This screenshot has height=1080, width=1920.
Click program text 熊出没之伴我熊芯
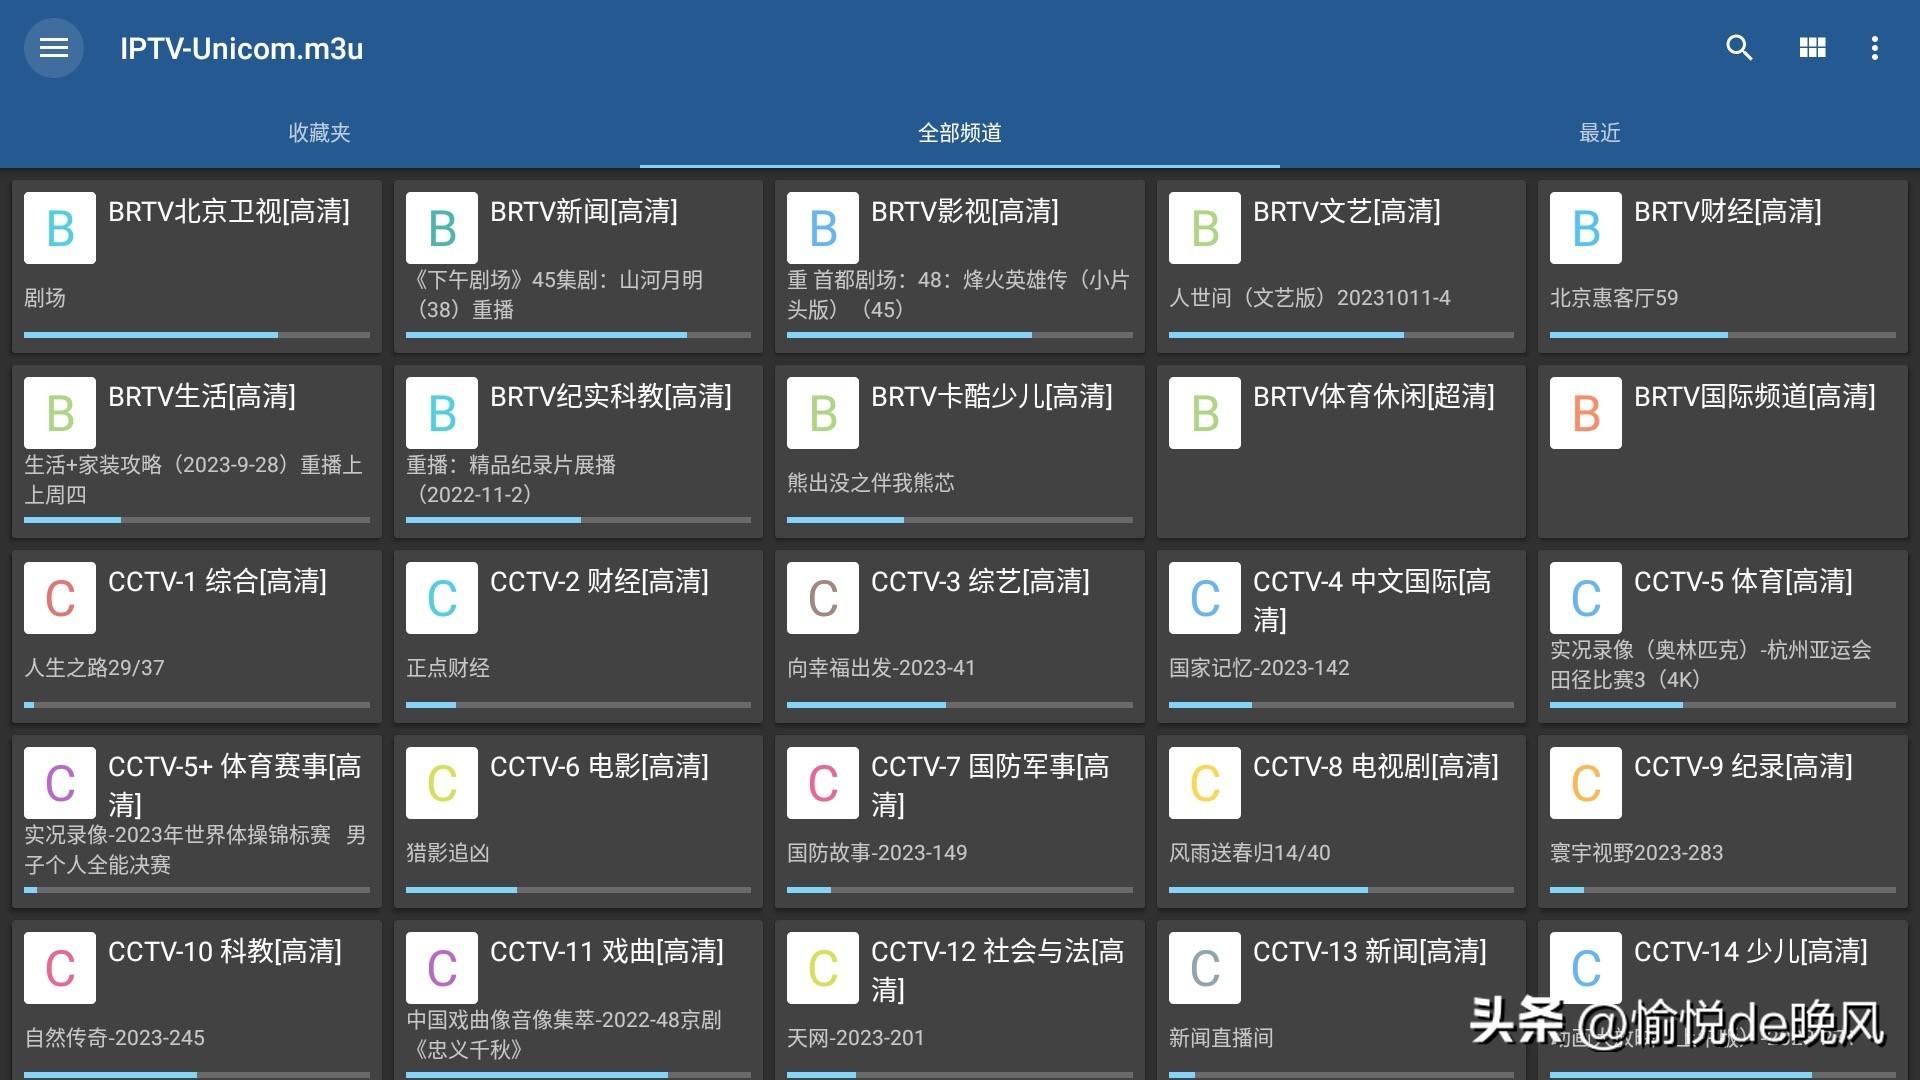pyautogui.click(x=871, y=483)
